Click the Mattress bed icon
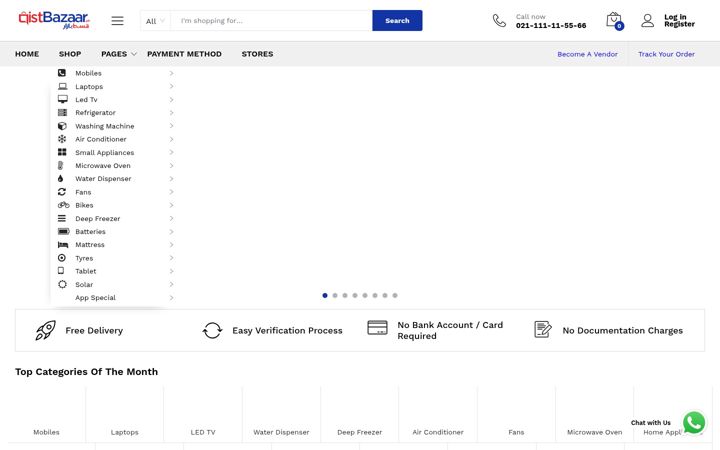This screenshot has width=720, height=450. tap(63, 245)
